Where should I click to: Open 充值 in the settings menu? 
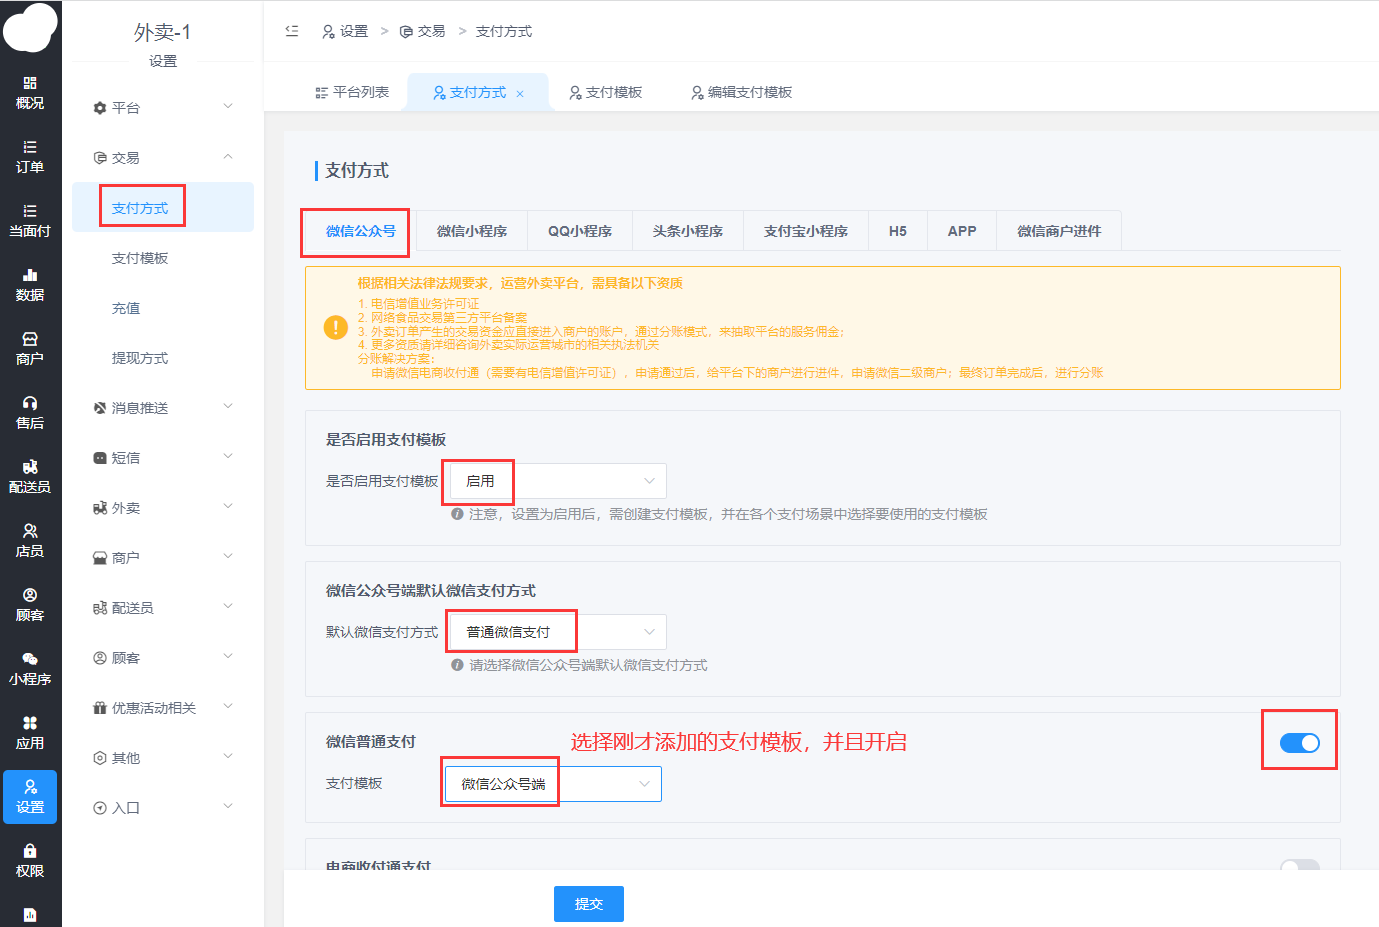163,307
